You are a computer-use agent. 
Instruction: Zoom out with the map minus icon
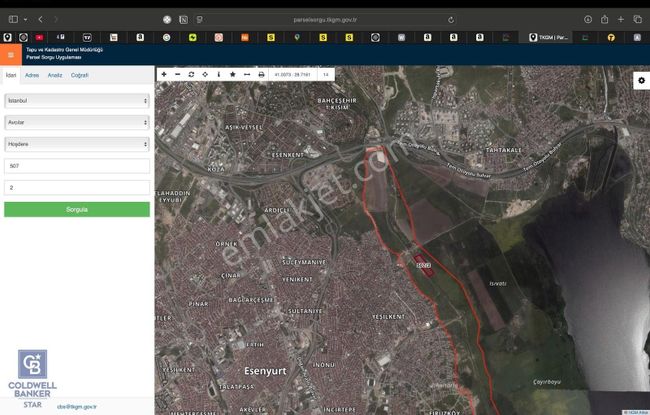coord(178,74)
